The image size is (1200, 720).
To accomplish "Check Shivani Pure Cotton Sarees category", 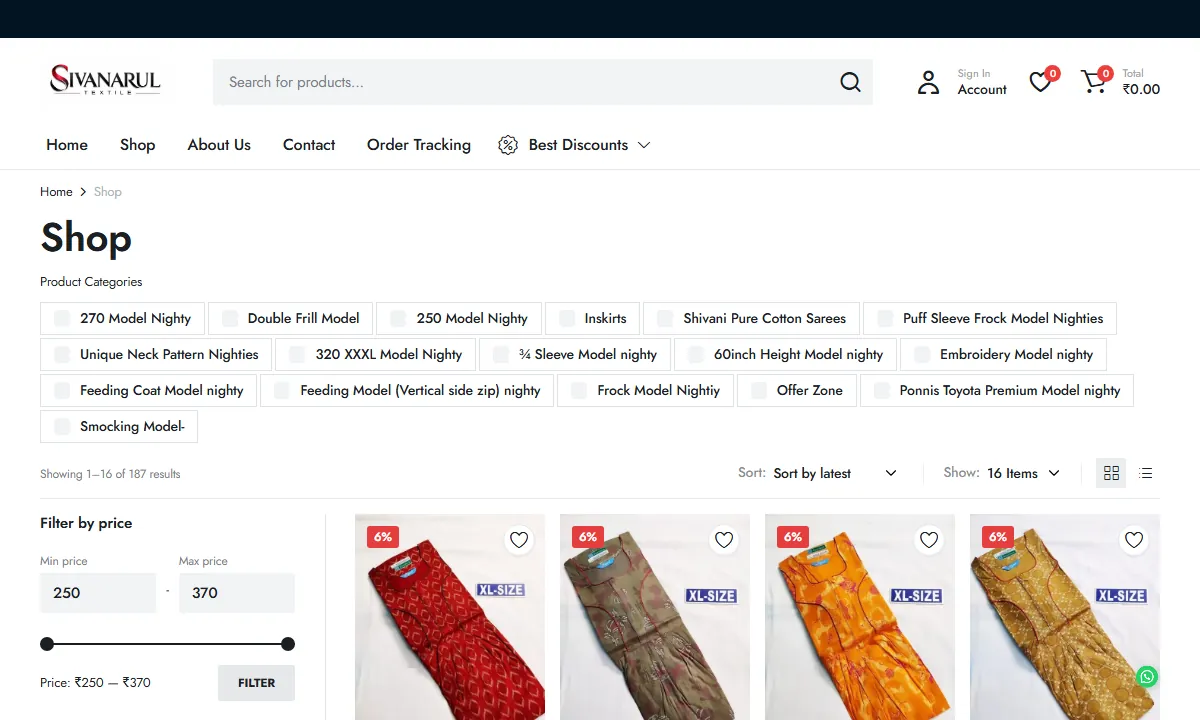I will tap(665, 318).
